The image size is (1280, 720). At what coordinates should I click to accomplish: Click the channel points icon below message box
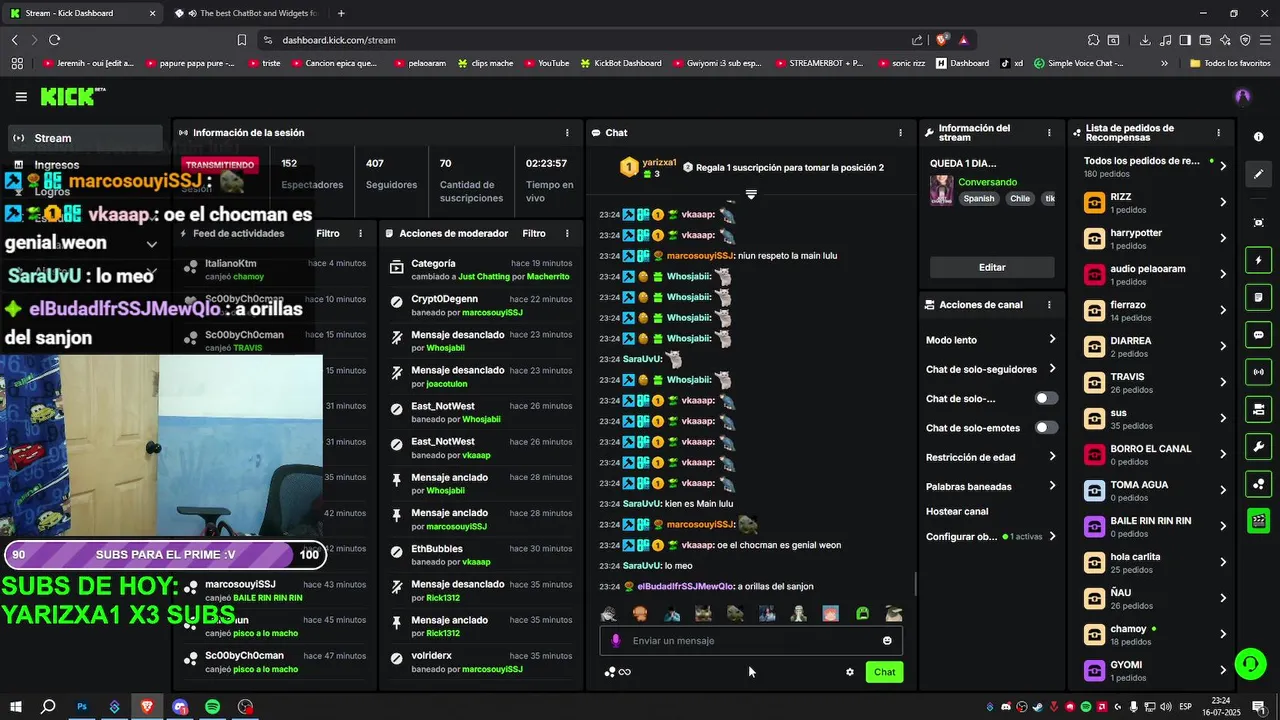(610, 672)
